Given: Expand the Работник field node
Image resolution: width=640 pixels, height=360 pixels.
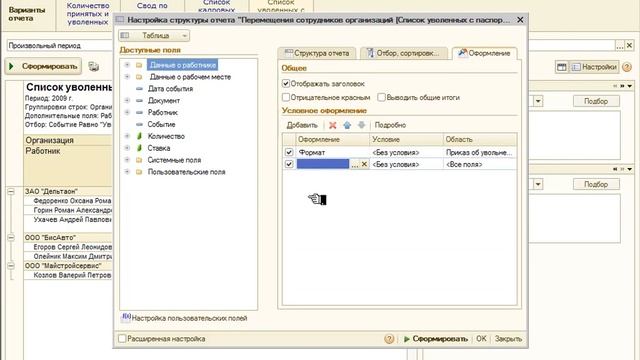Looking at the screenshot, I should [127, 112].
